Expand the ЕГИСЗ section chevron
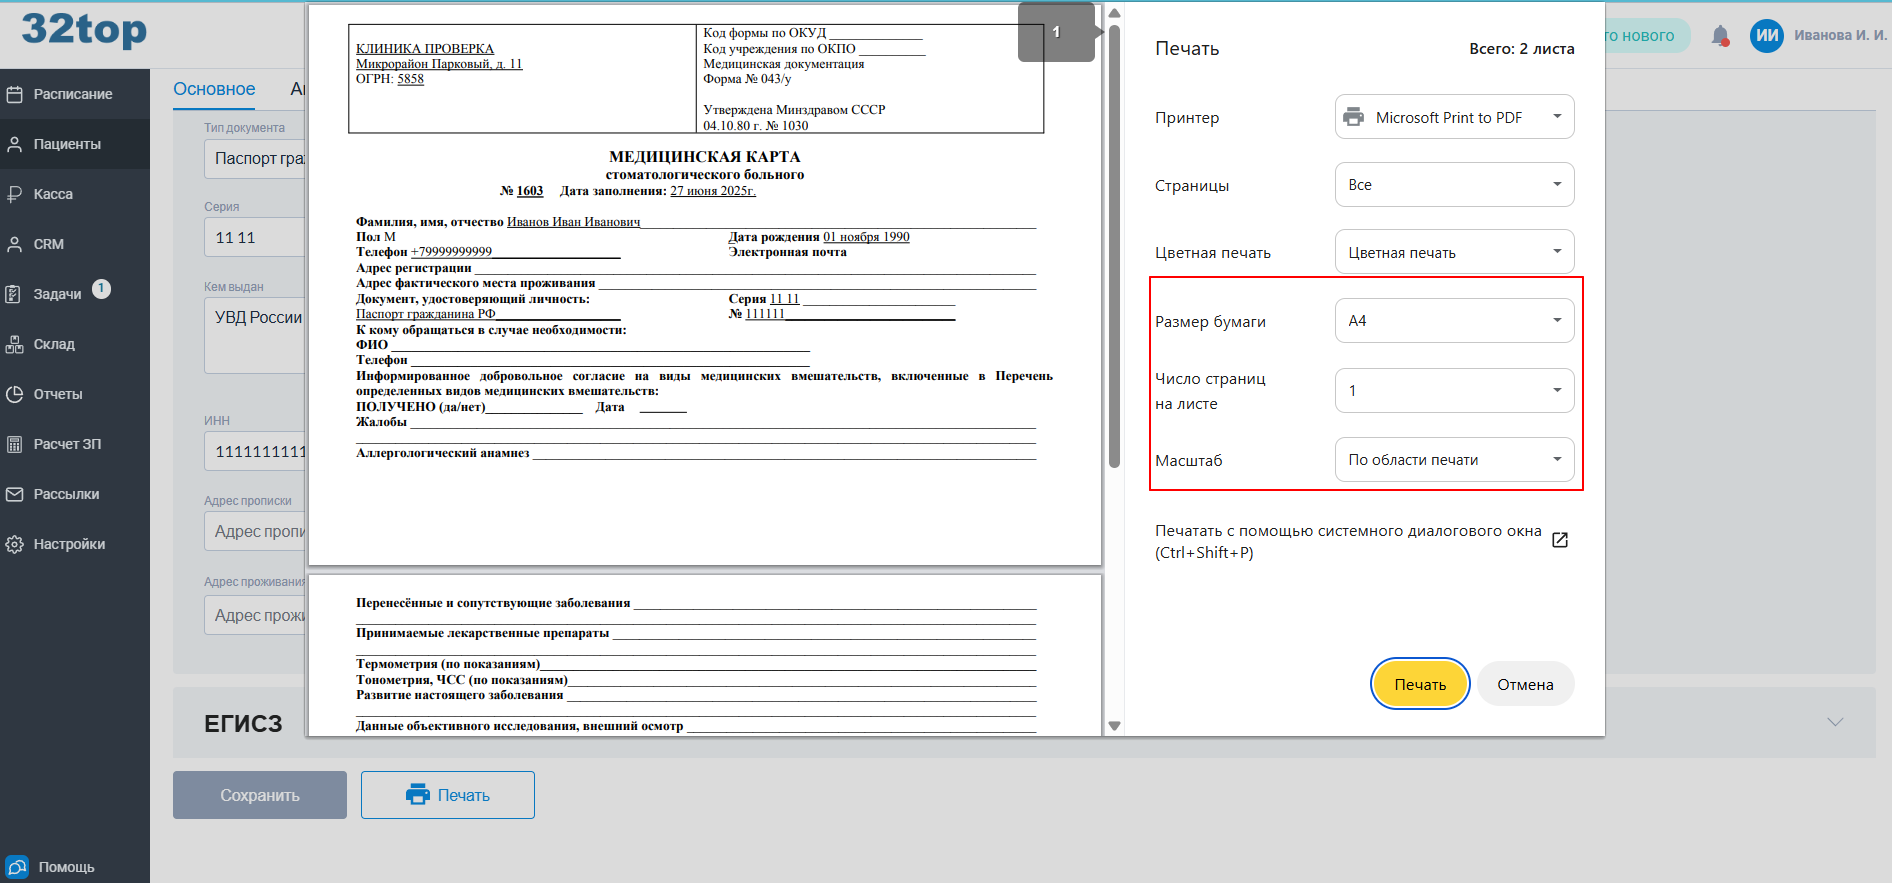Viewport: 1892px width, 883px height. [x=1835, y=722]
